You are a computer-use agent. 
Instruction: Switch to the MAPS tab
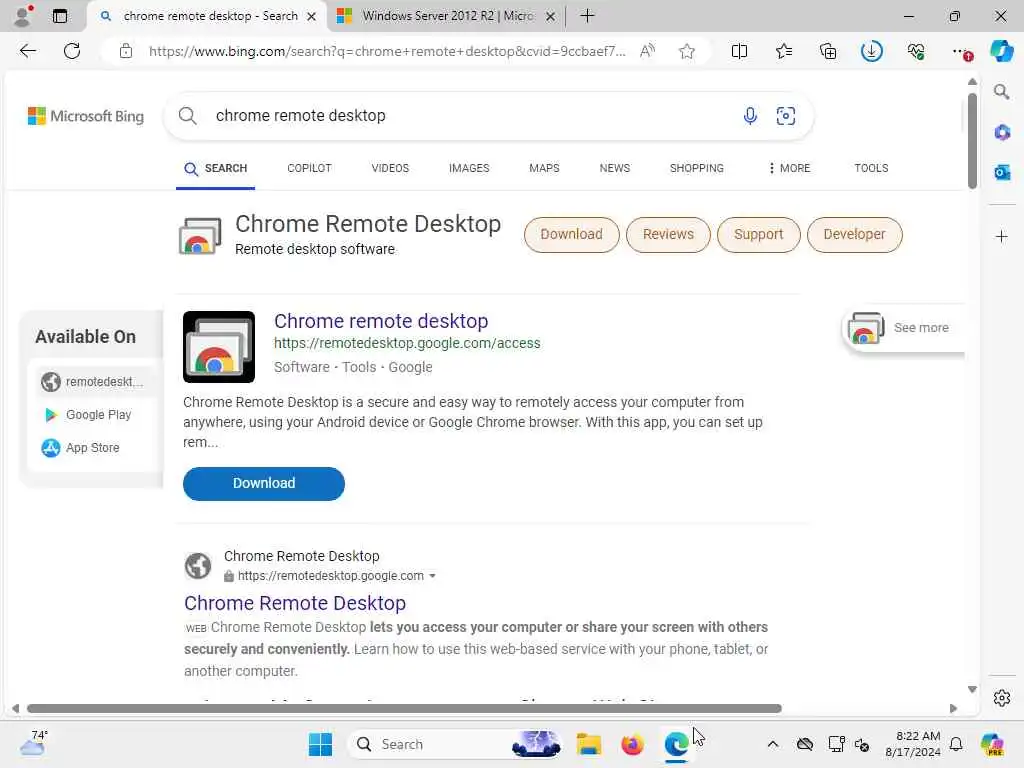pos(544,168)
